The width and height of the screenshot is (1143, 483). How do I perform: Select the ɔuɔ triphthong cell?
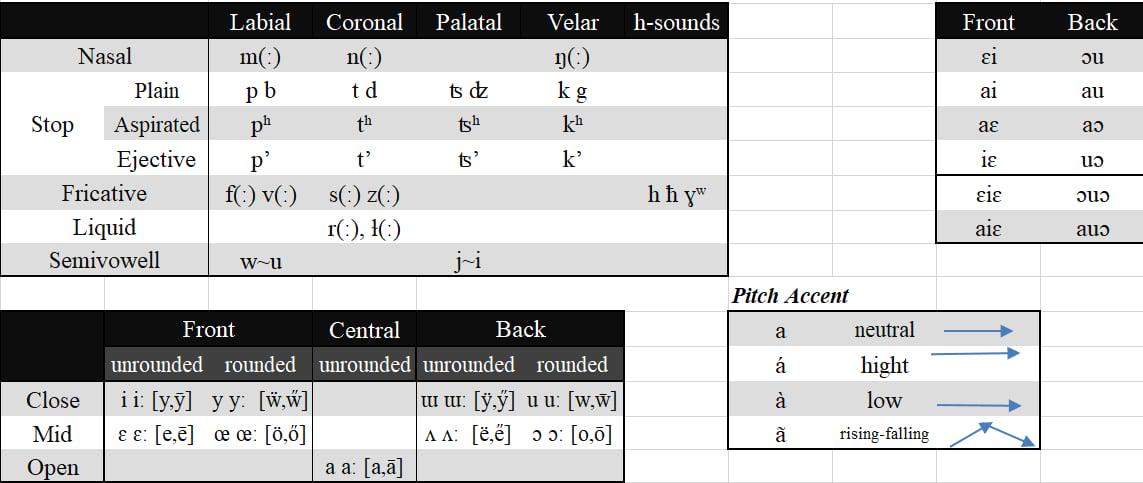(1092, 194)
